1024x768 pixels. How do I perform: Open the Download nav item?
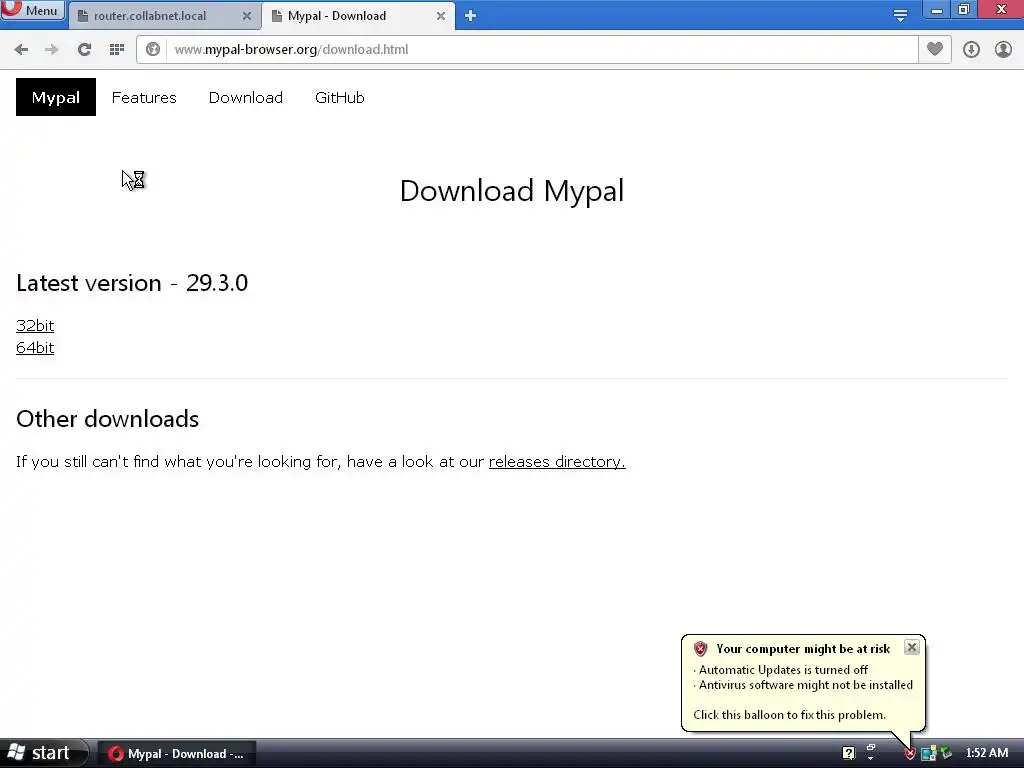click(246, 97)
